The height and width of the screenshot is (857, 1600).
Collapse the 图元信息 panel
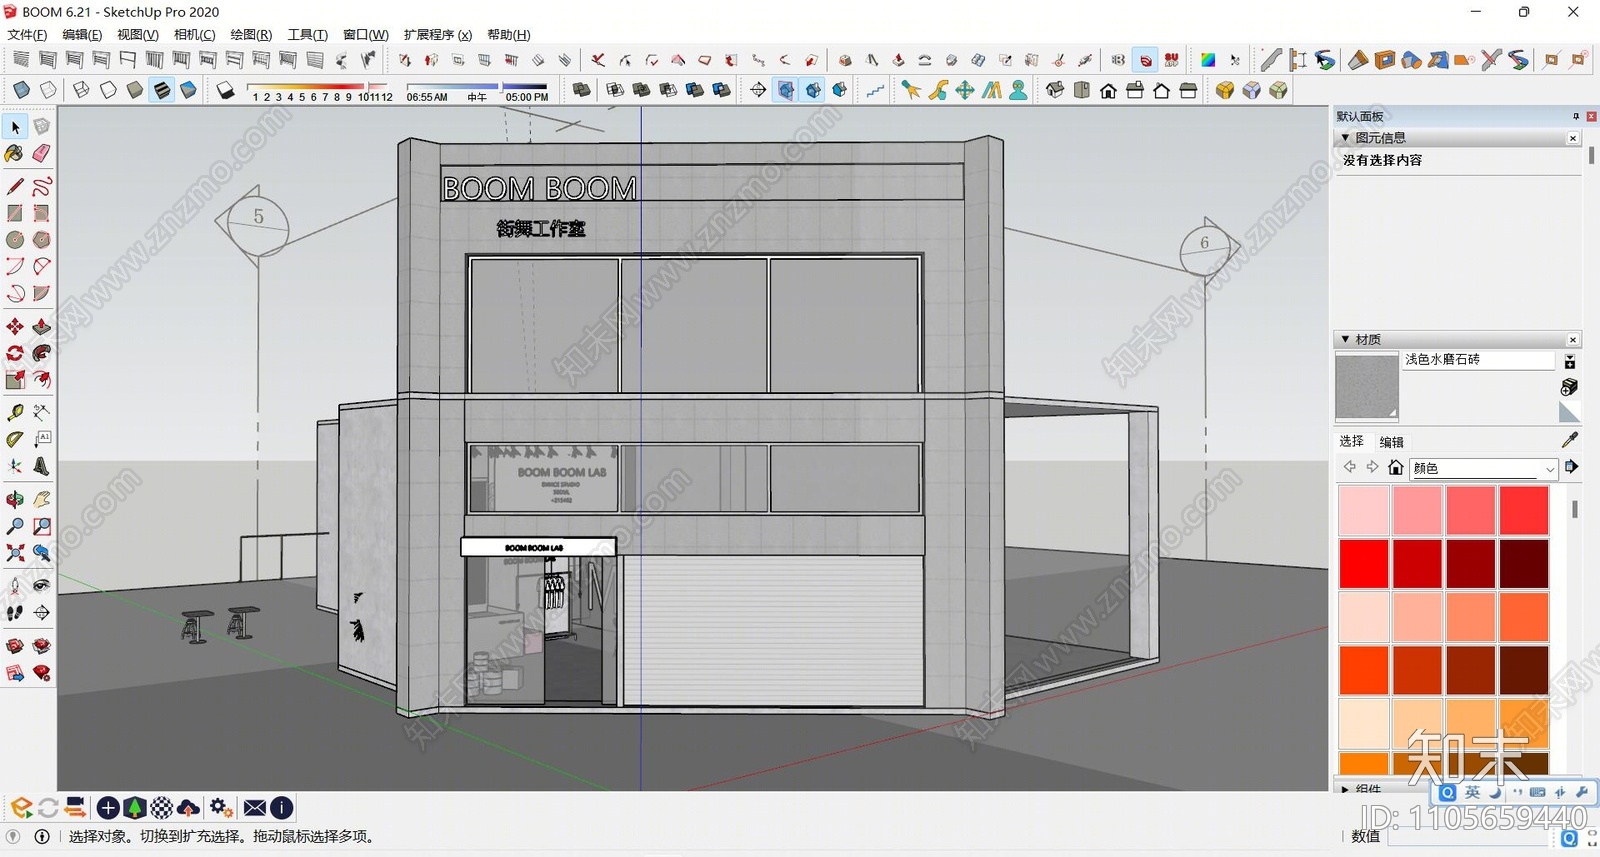pos(1346,138)
